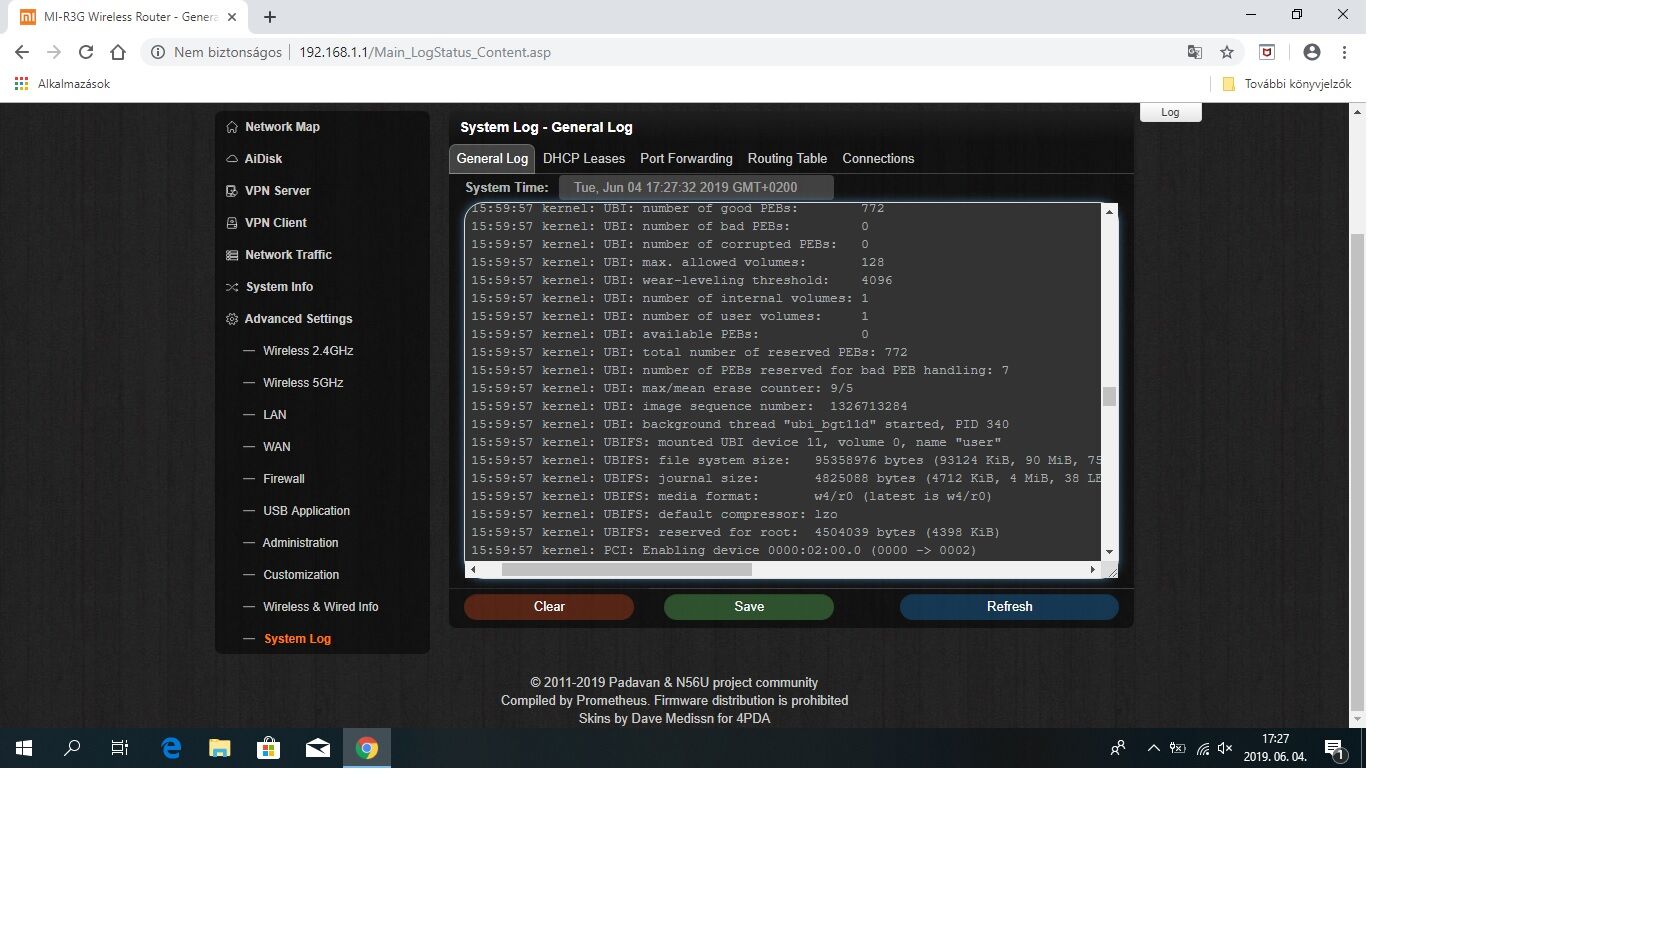Screen dimensions: 1680x945
Task: Click the AiDisk cloud icon
Action: click(x=232, y=159)
